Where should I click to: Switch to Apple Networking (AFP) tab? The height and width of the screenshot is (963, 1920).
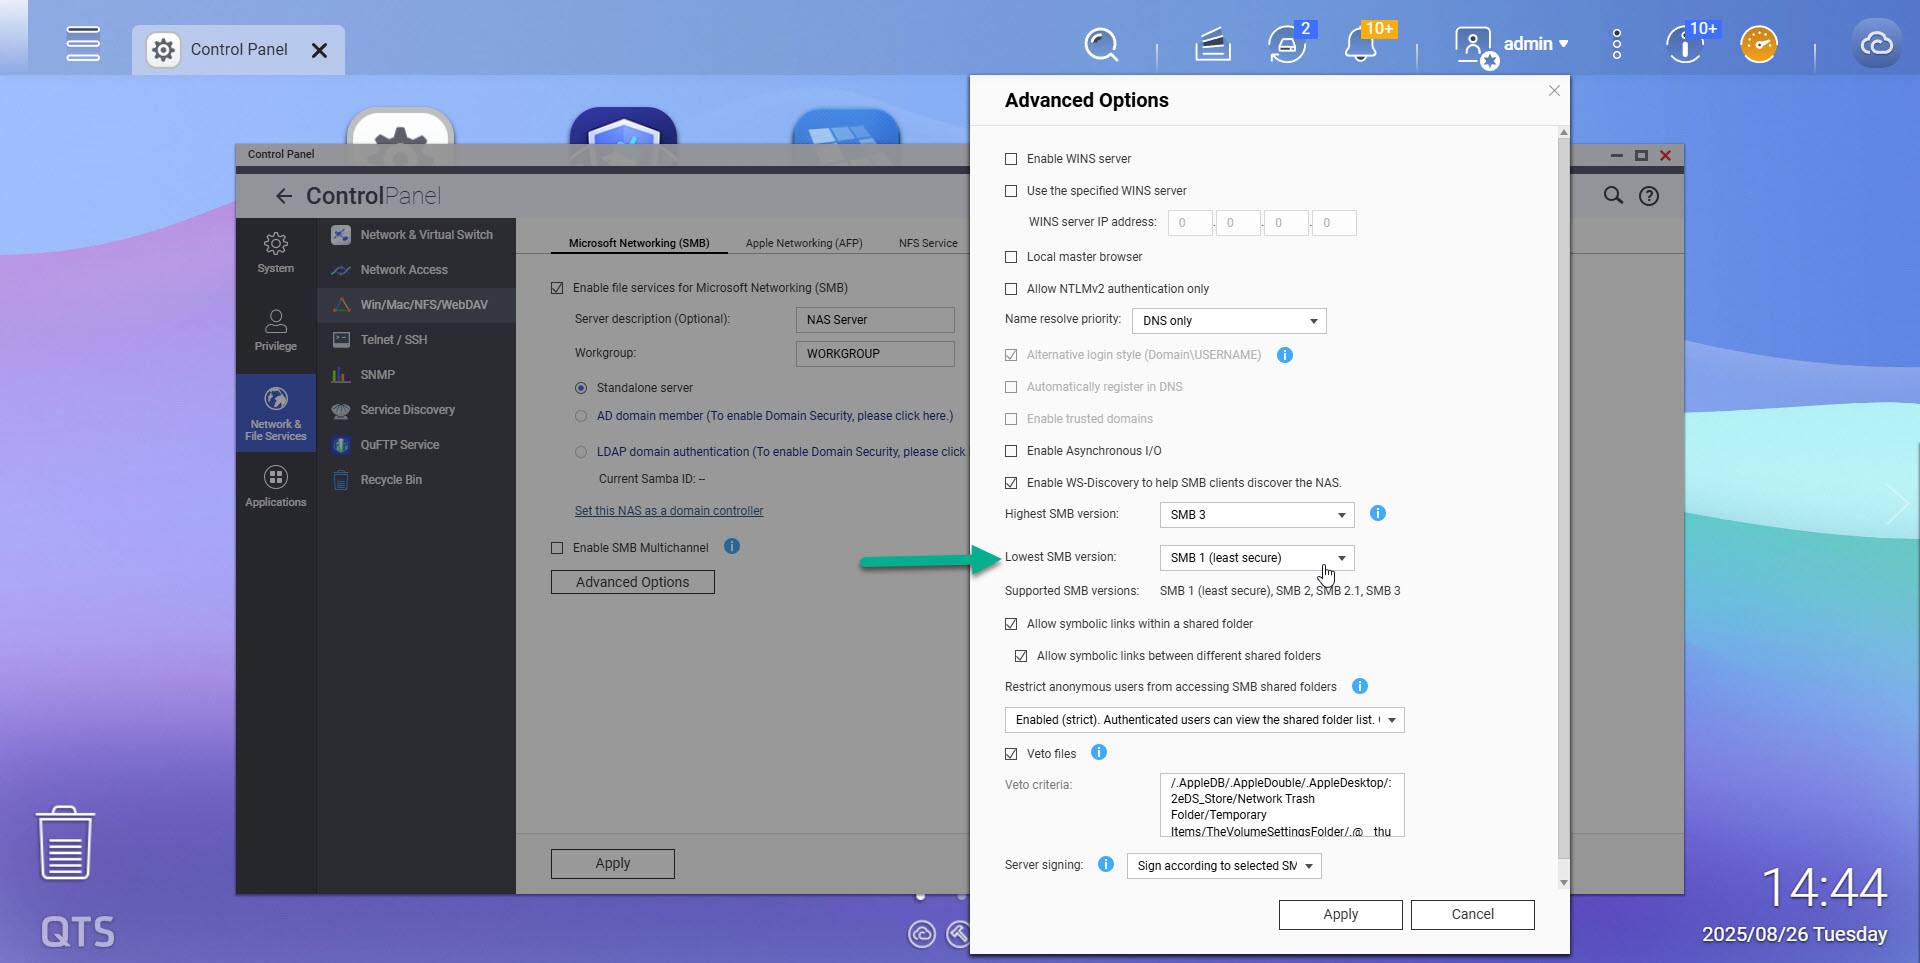(804, 243)
